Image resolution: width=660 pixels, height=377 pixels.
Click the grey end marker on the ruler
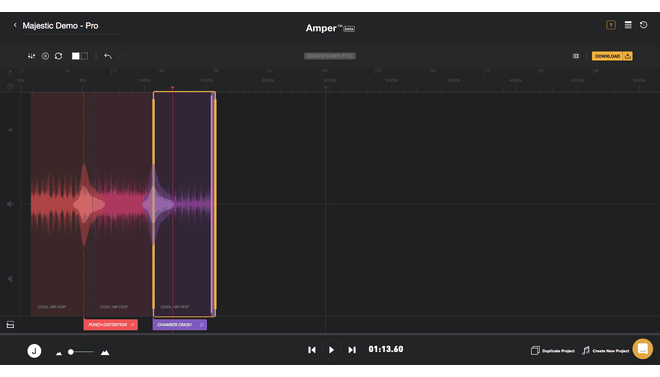pos(325,88)
